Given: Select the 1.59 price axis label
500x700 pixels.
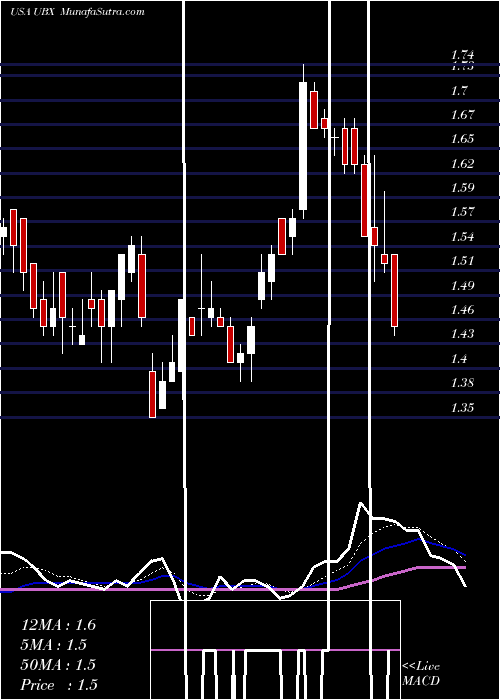Looking at the screenshot, I should click(462, 188).
